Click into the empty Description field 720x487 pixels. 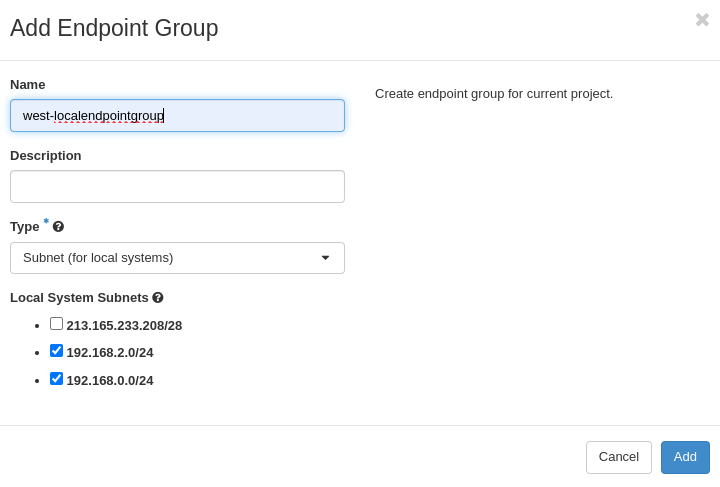[x=177, y=187]
